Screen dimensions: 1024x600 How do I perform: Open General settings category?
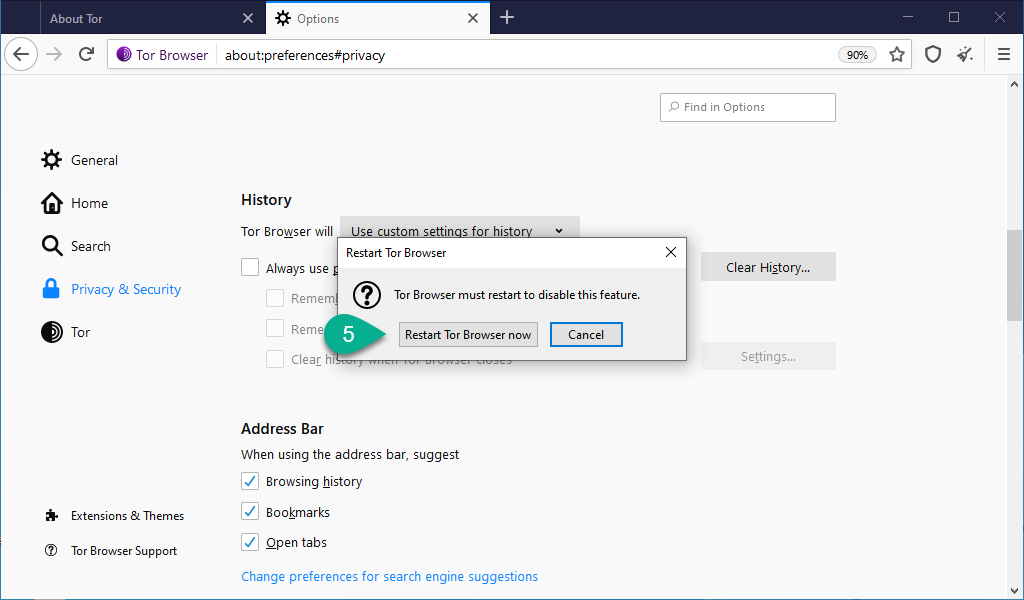point(79,160)
